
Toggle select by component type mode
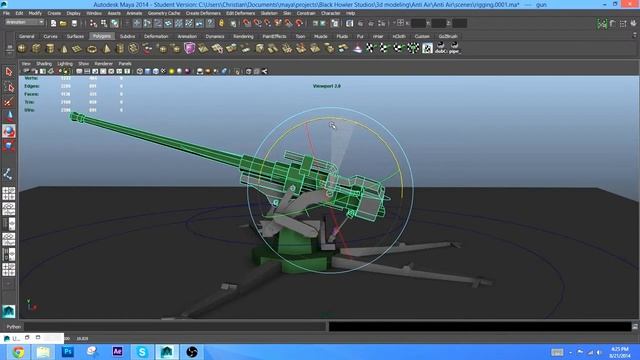pos(115,24)
